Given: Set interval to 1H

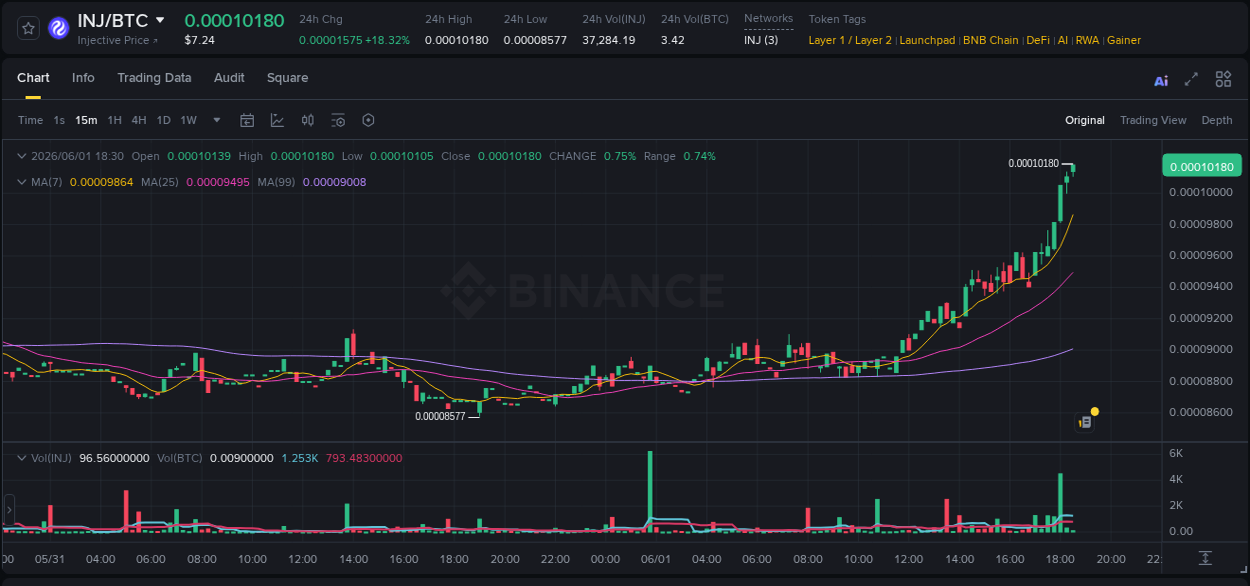Looking at the screenshot, I should point(114,120).
